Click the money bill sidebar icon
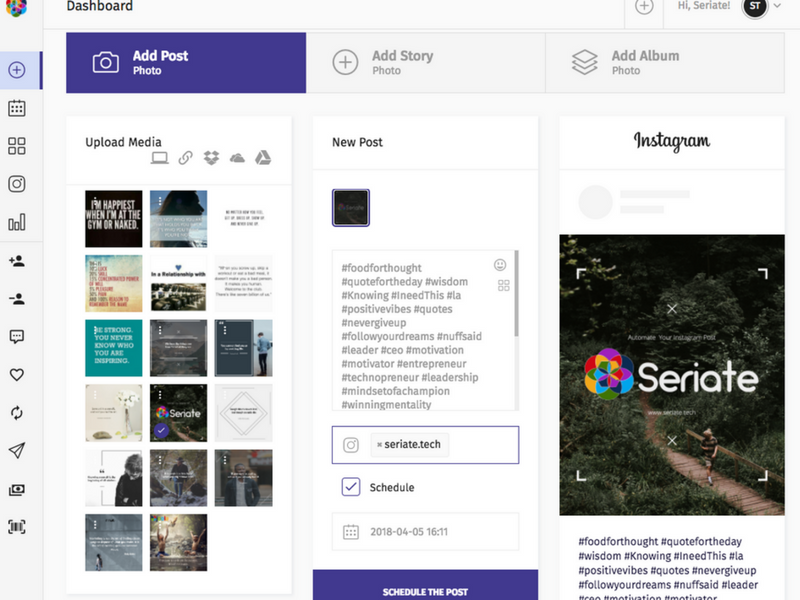The width and height of the screenshot is (800, 600). point(17,490)
